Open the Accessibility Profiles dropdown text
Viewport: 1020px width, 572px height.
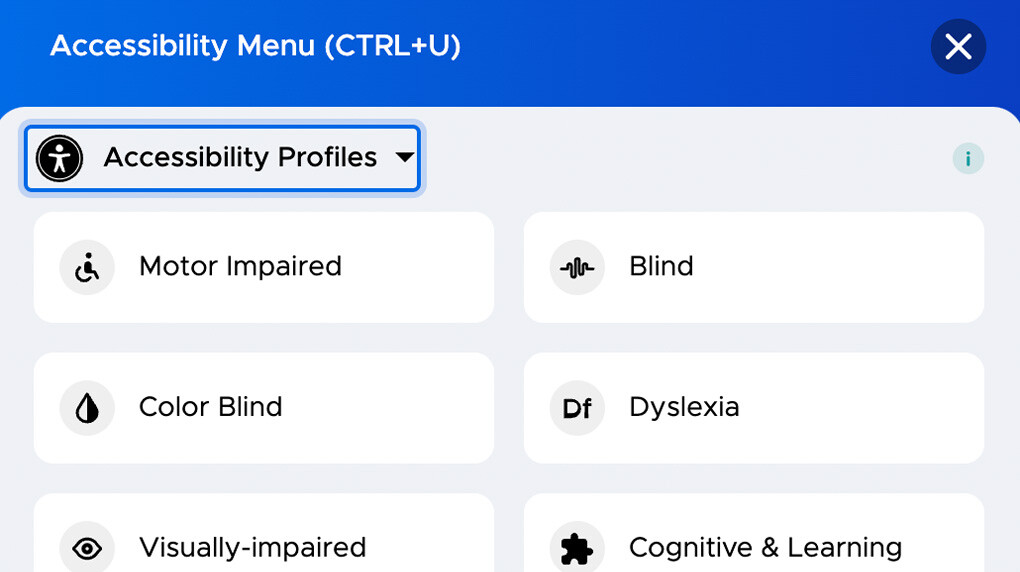pos(240,158)
